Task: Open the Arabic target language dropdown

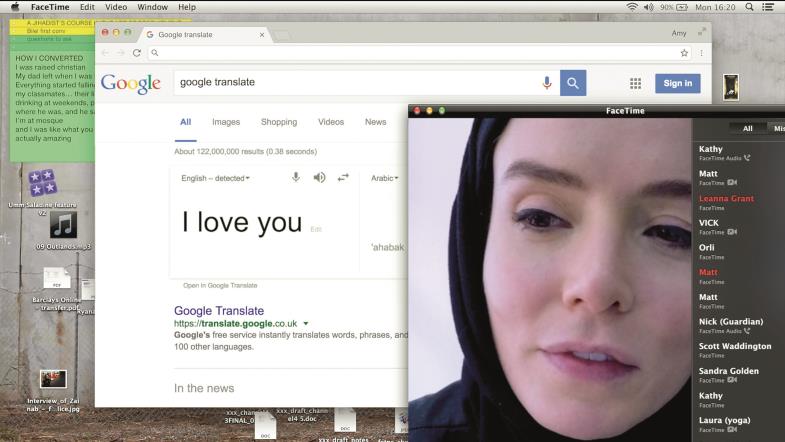Action: [385, 178]
